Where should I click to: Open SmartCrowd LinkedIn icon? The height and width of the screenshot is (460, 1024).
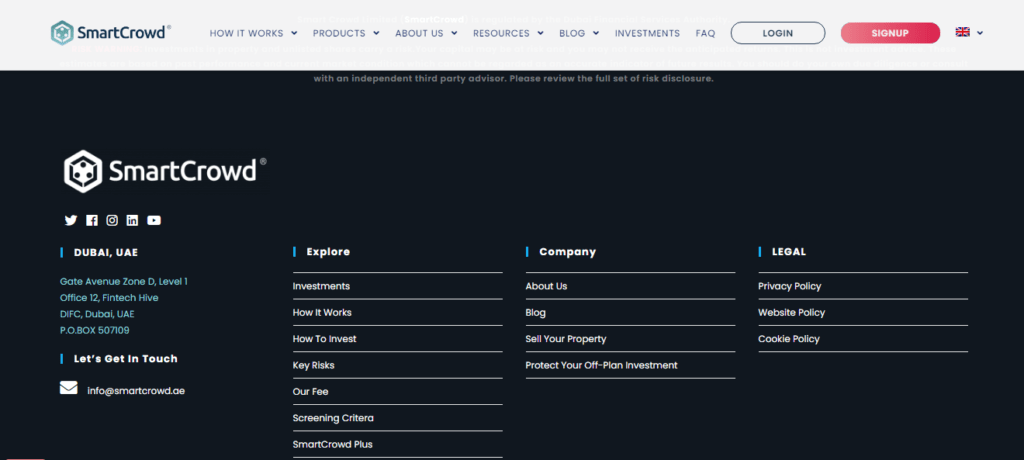pyautogui.click(x=133, y=220)
